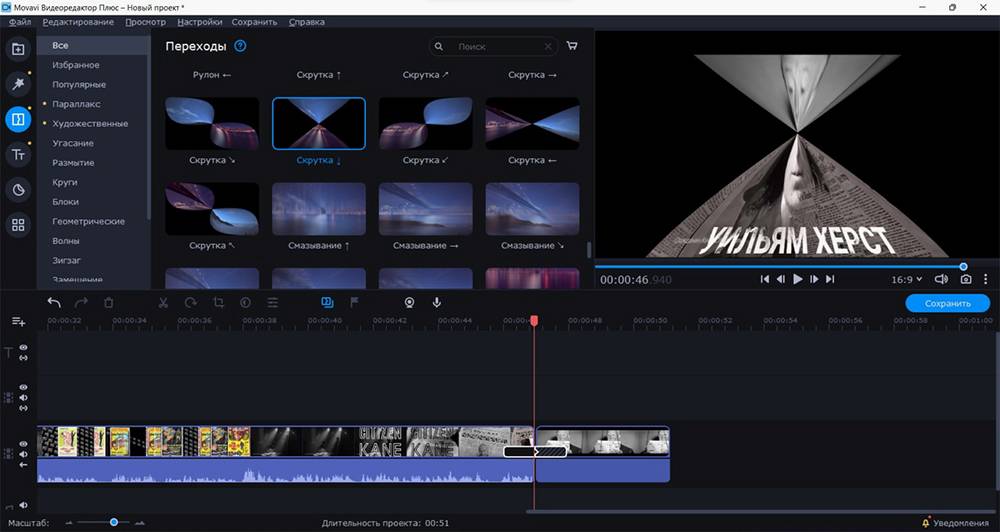
Task: Play the preview video
Action: [797, 279]
